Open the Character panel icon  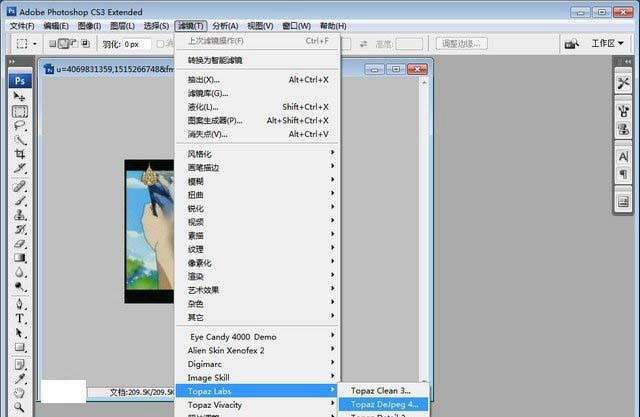coord(623,157)
